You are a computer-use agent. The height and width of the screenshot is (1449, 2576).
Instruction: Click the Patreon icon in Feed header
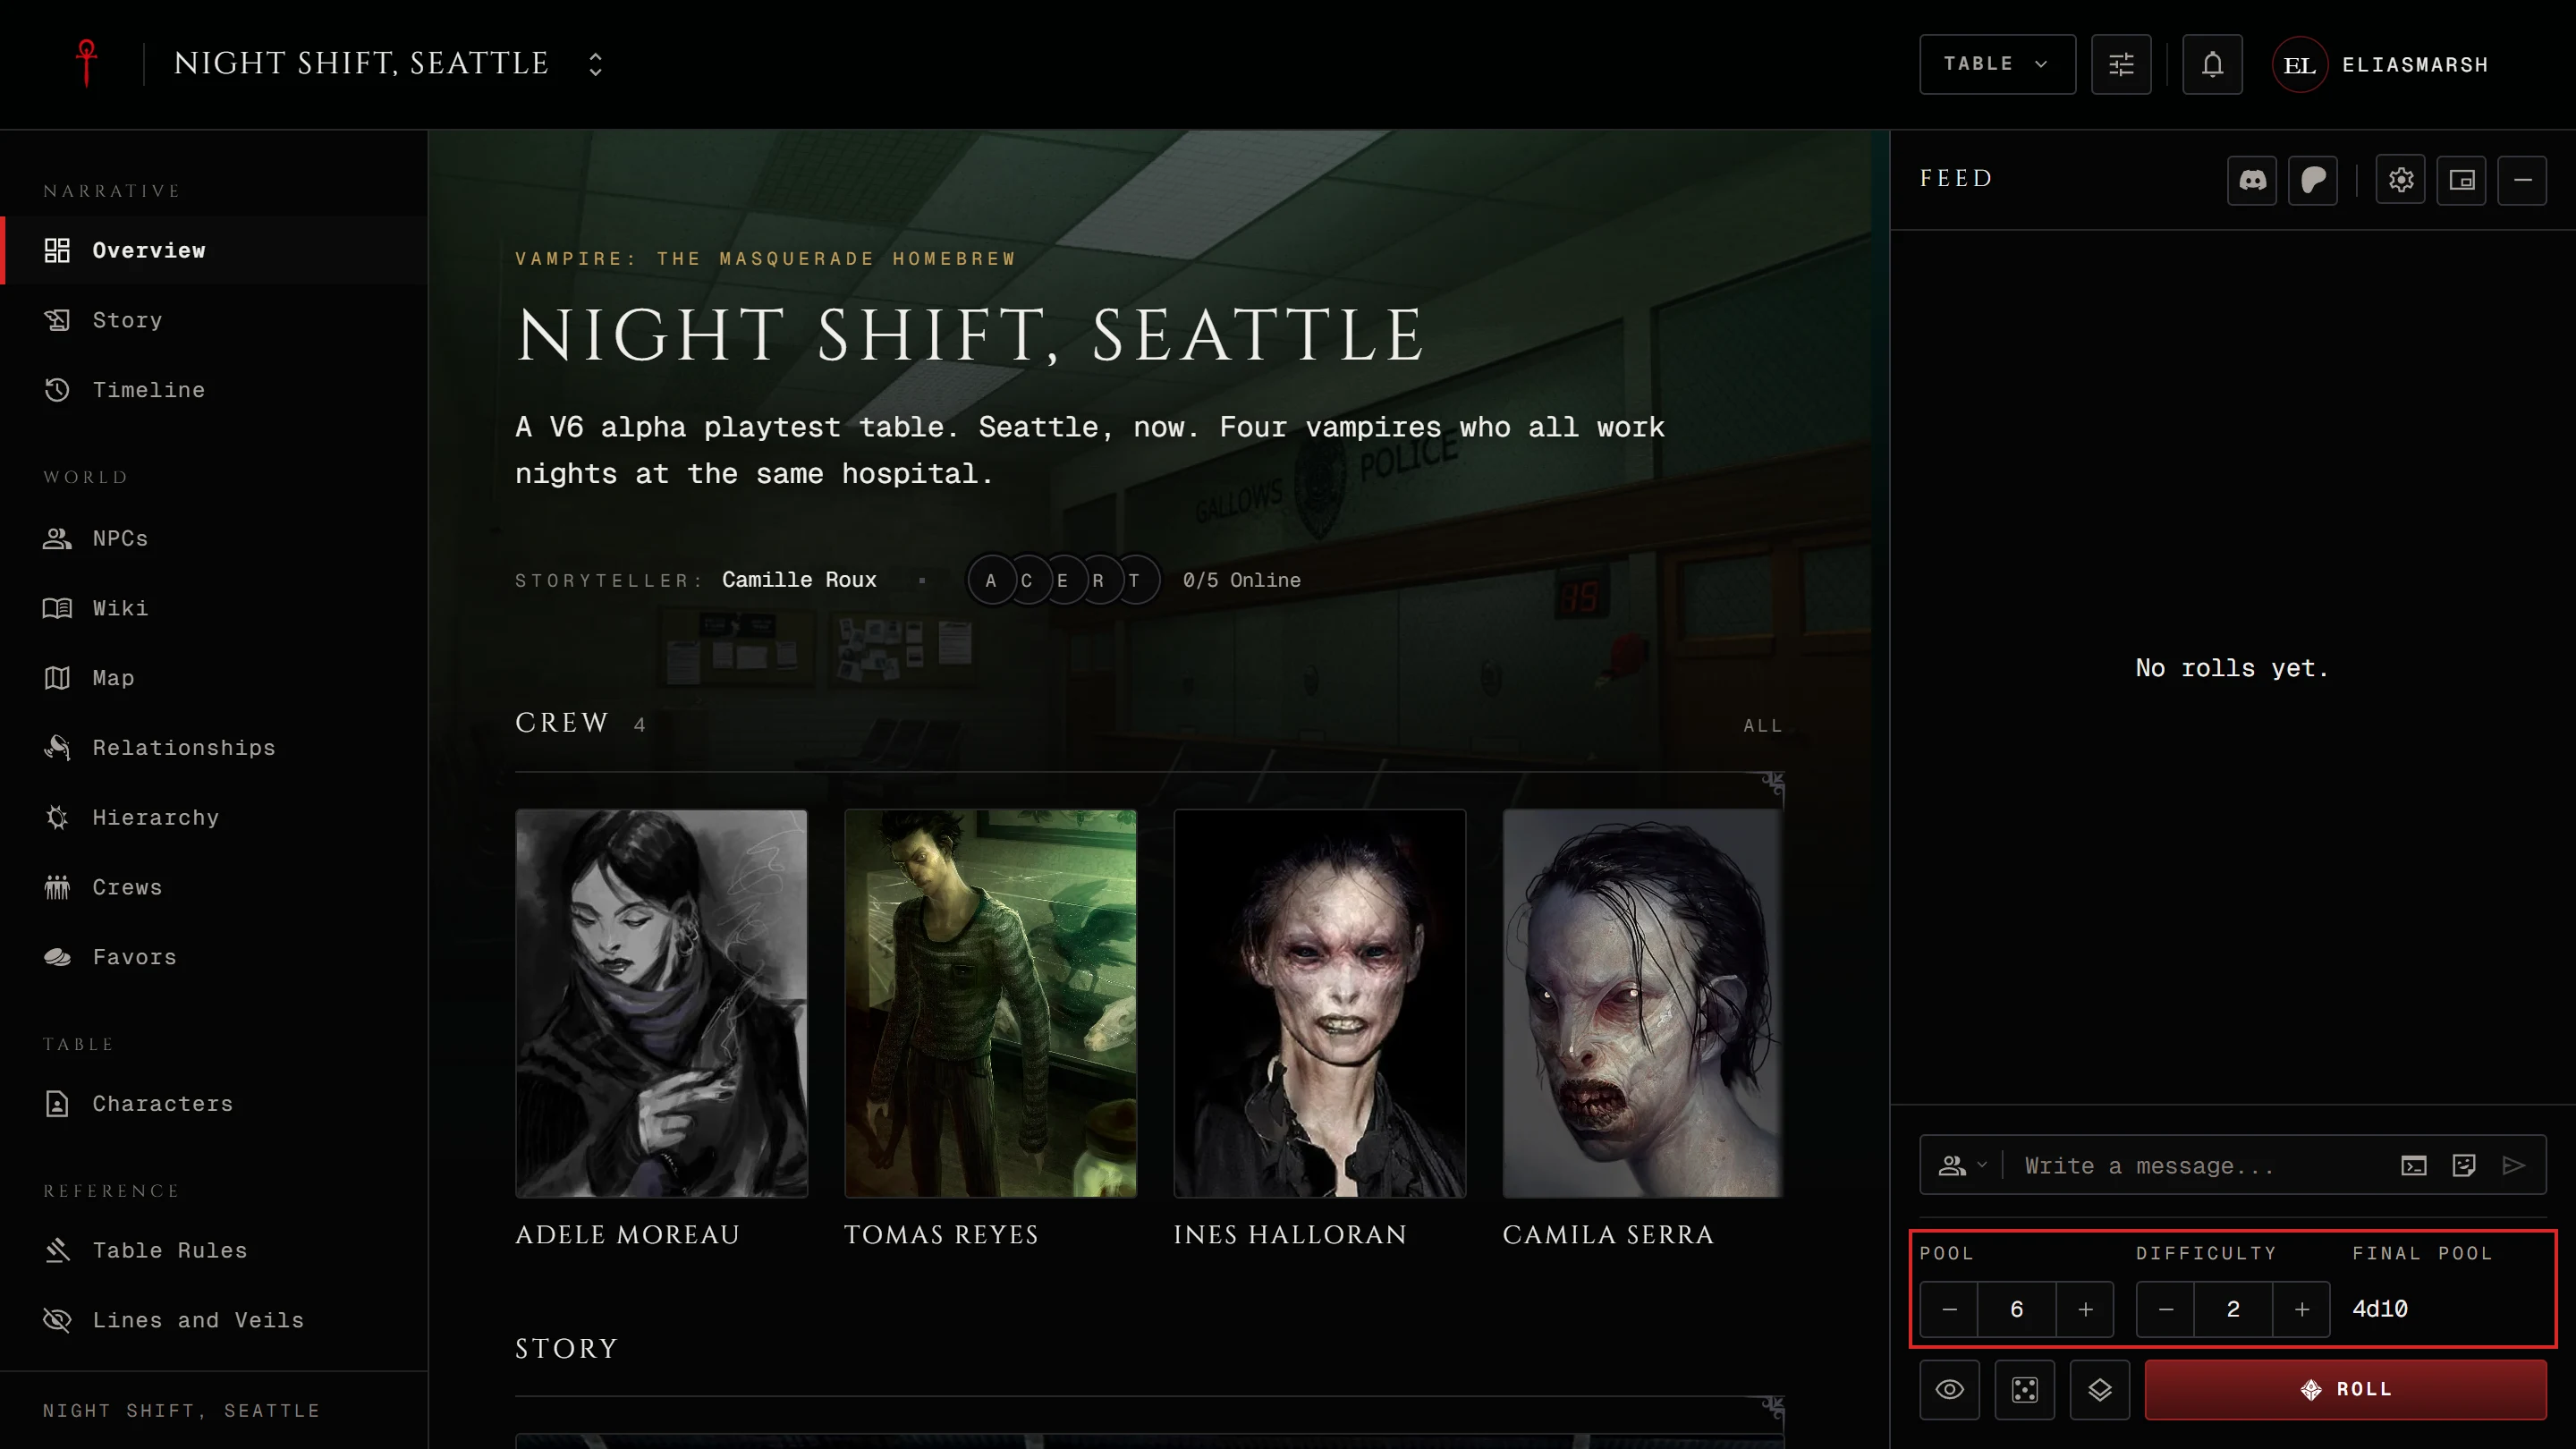tap(2313, 180)
